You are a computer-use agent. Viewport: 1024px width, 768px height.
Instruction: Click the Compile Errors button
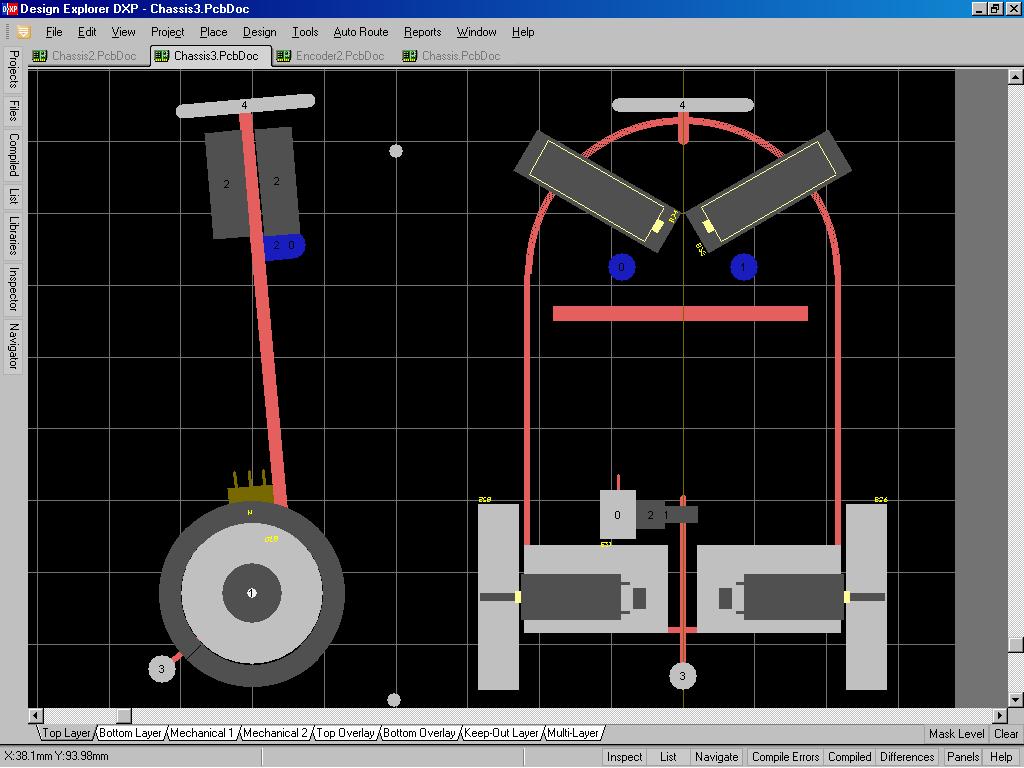point(785,757)
